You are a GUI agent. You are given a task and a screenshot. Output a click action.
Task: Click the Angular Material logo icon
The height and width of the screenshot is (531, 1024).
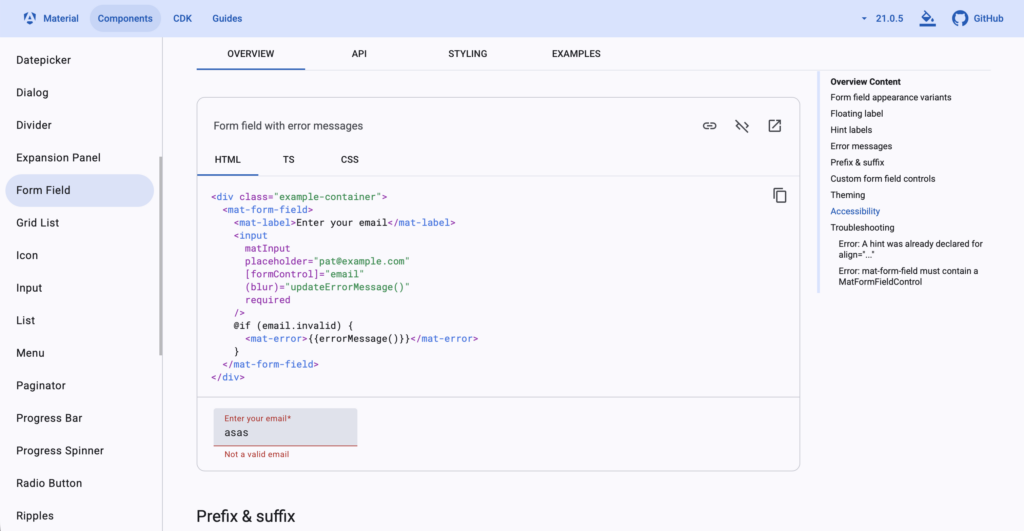click(29, 18)
